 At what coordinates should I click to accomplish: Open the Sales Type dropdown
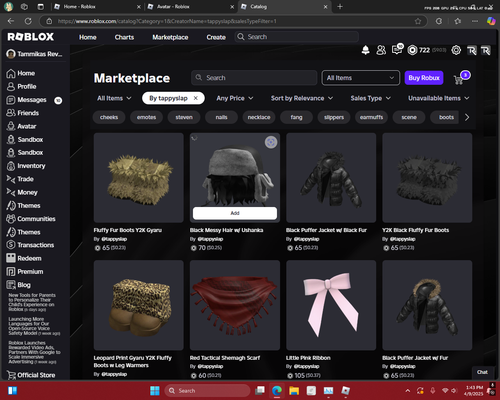(x=370, y=98)
